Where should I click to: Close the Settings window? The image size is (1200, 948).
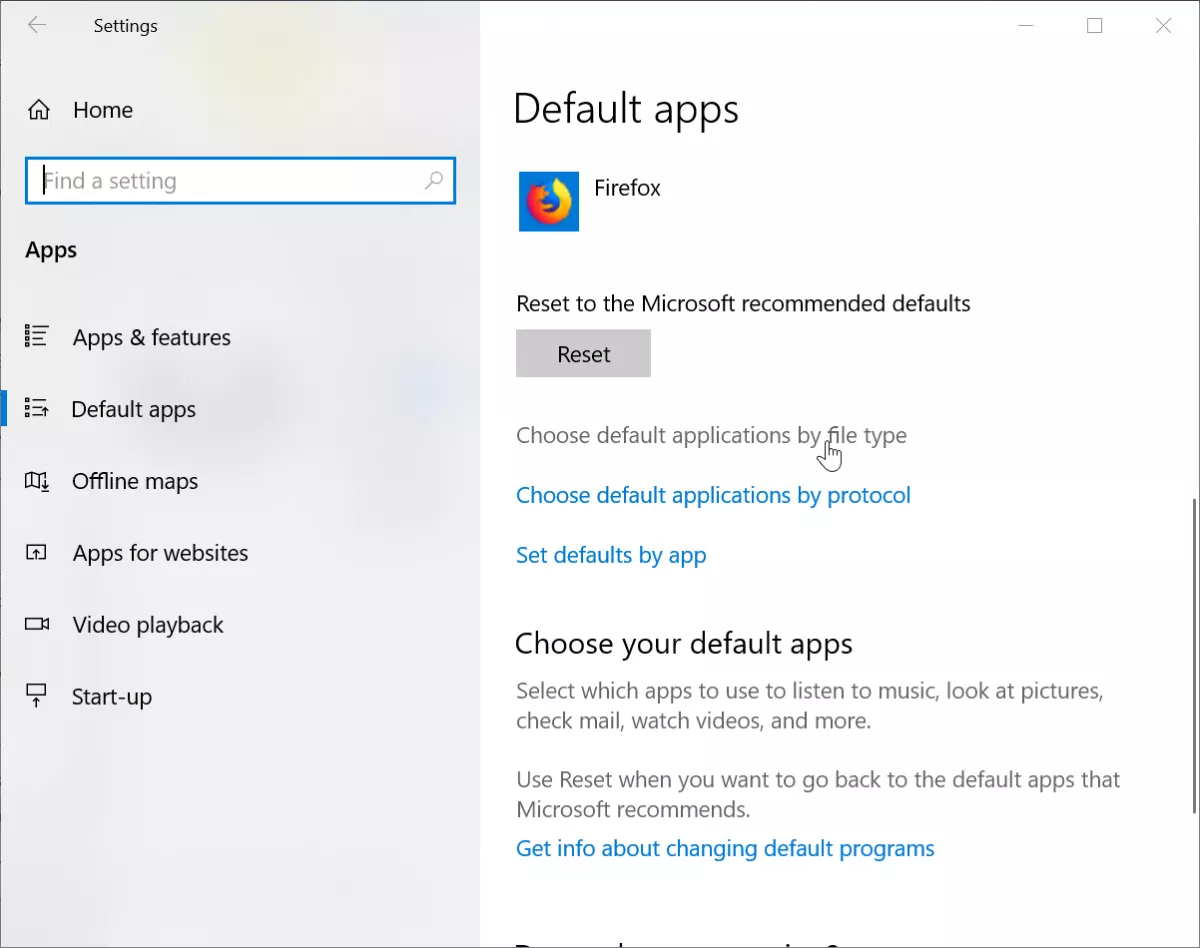1163,26
